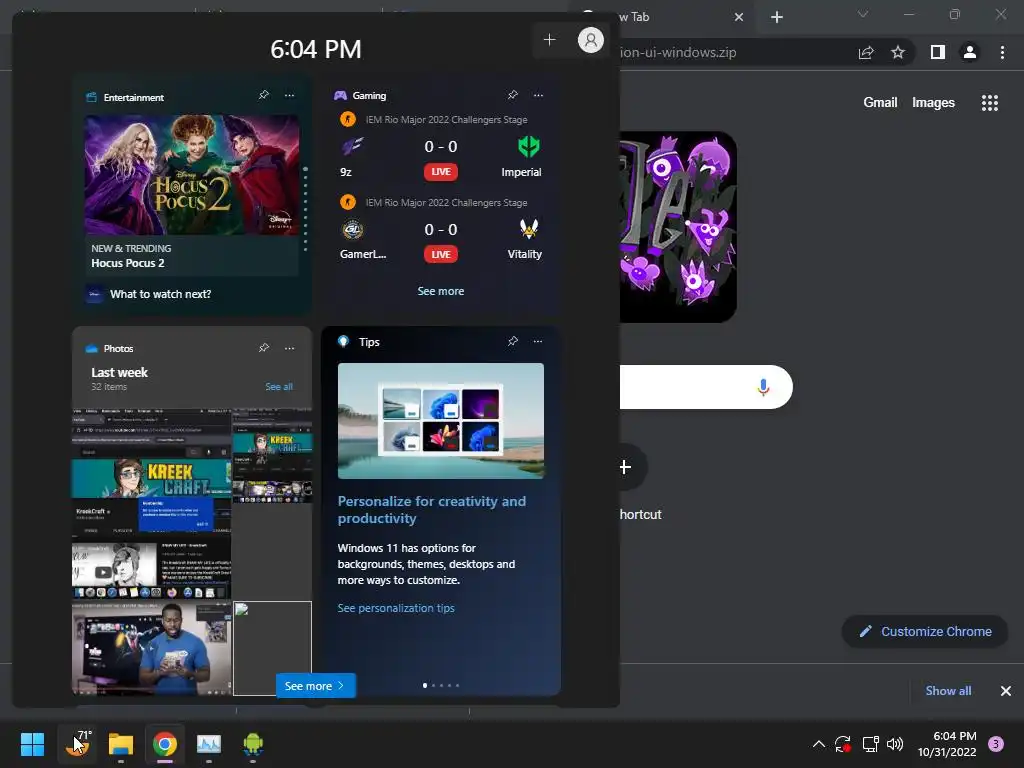
Task: Click the Halloween Google doodle
Action: pyautogui.click(x=678, y=227)
